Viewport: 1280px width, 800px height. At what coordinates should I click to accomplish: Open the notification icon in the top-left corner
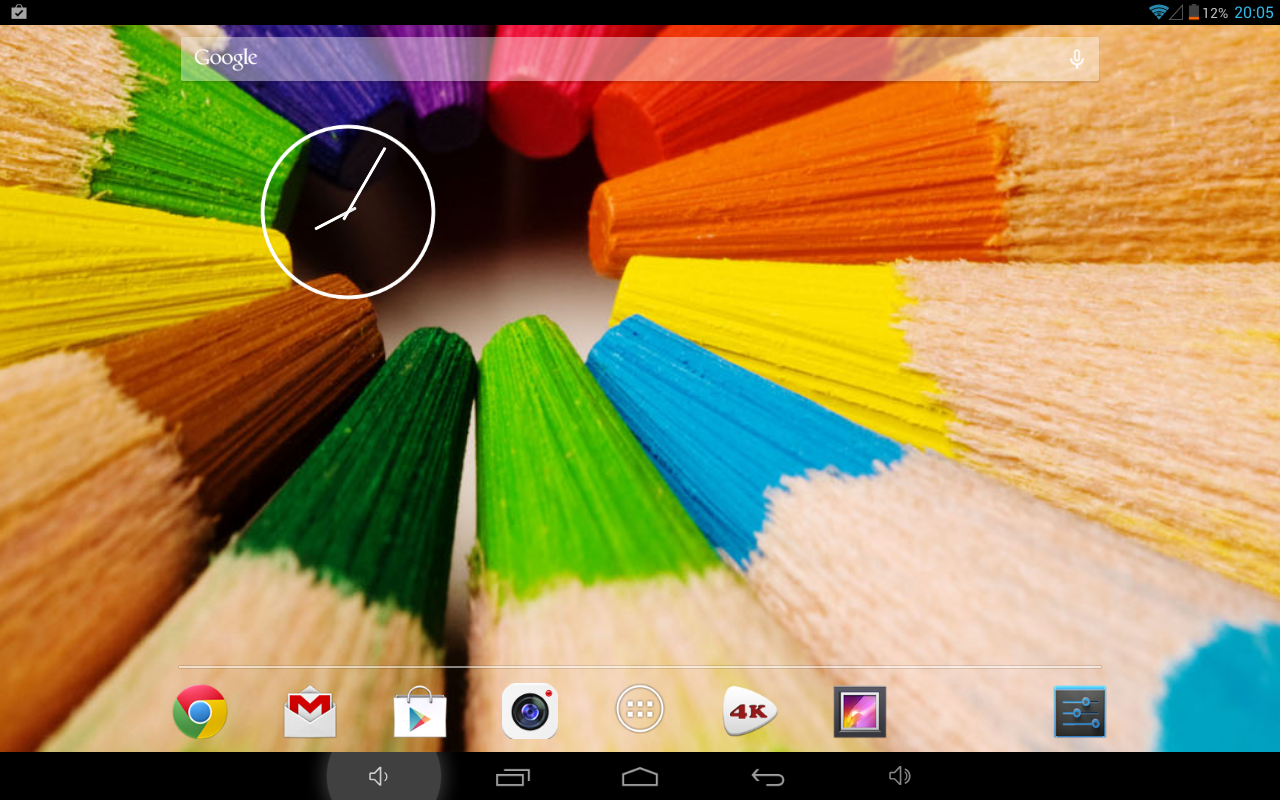(x=18, y=12)
